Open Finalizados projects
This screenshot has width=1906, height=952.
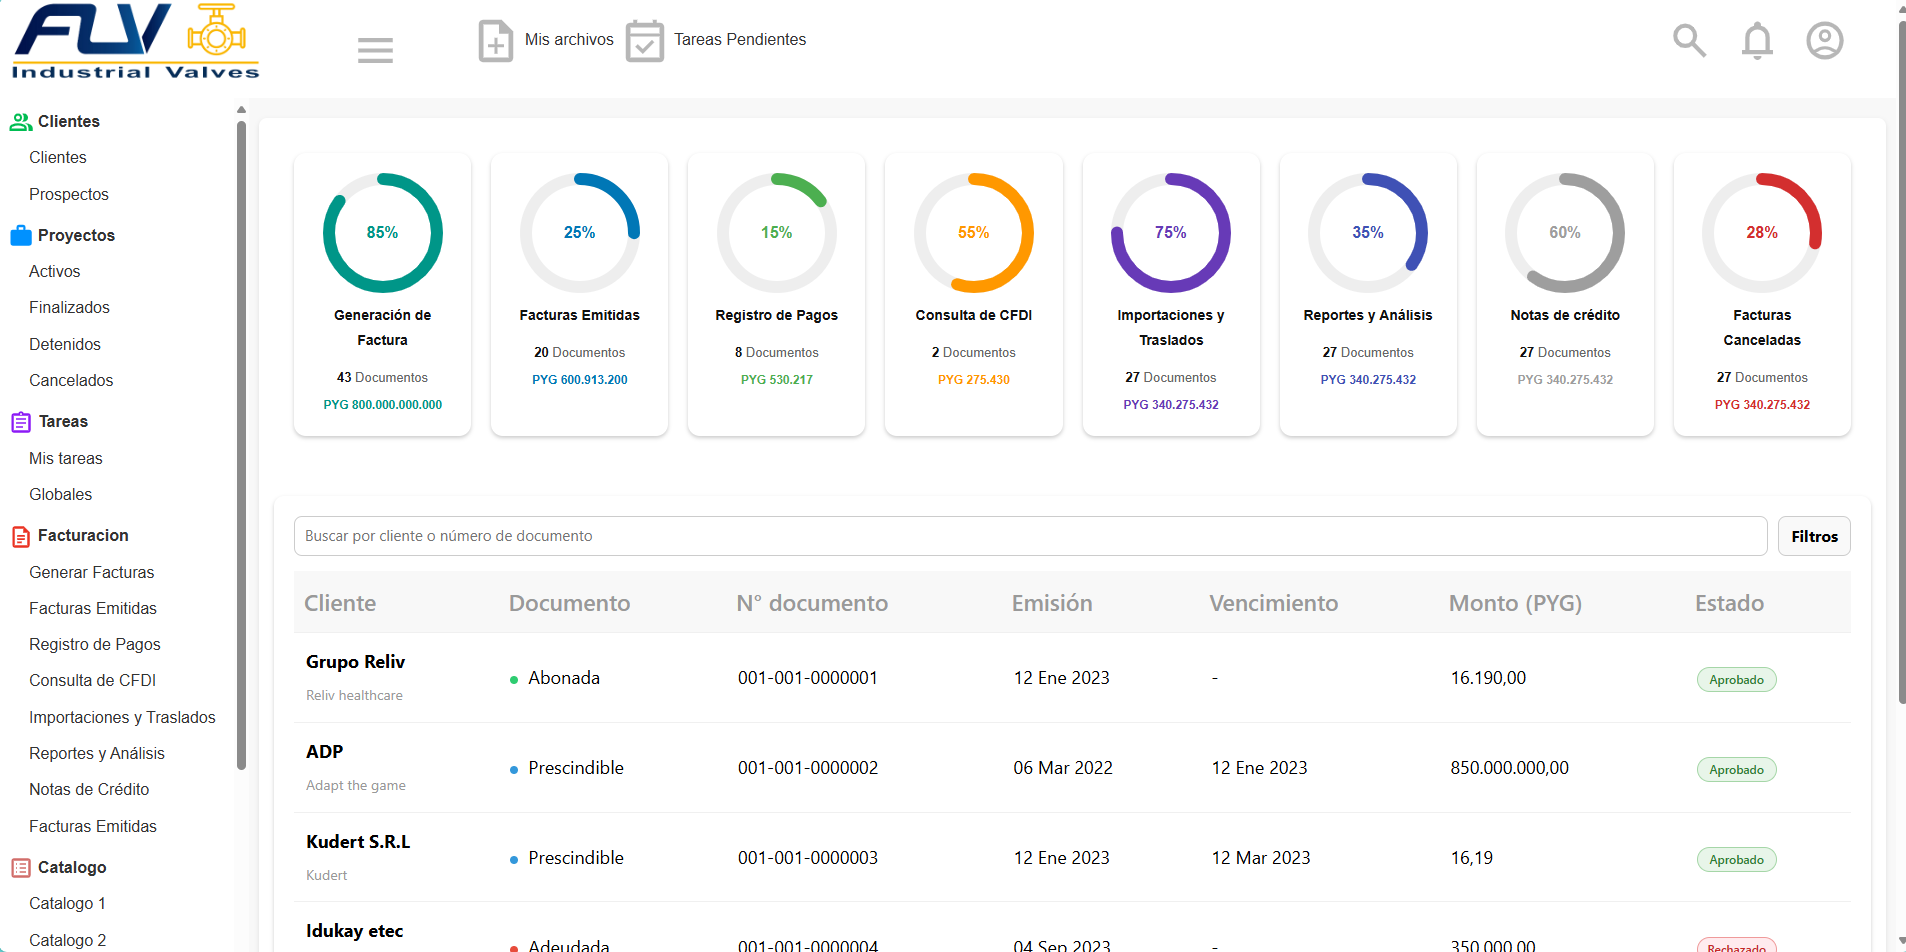tap(70, 307)
